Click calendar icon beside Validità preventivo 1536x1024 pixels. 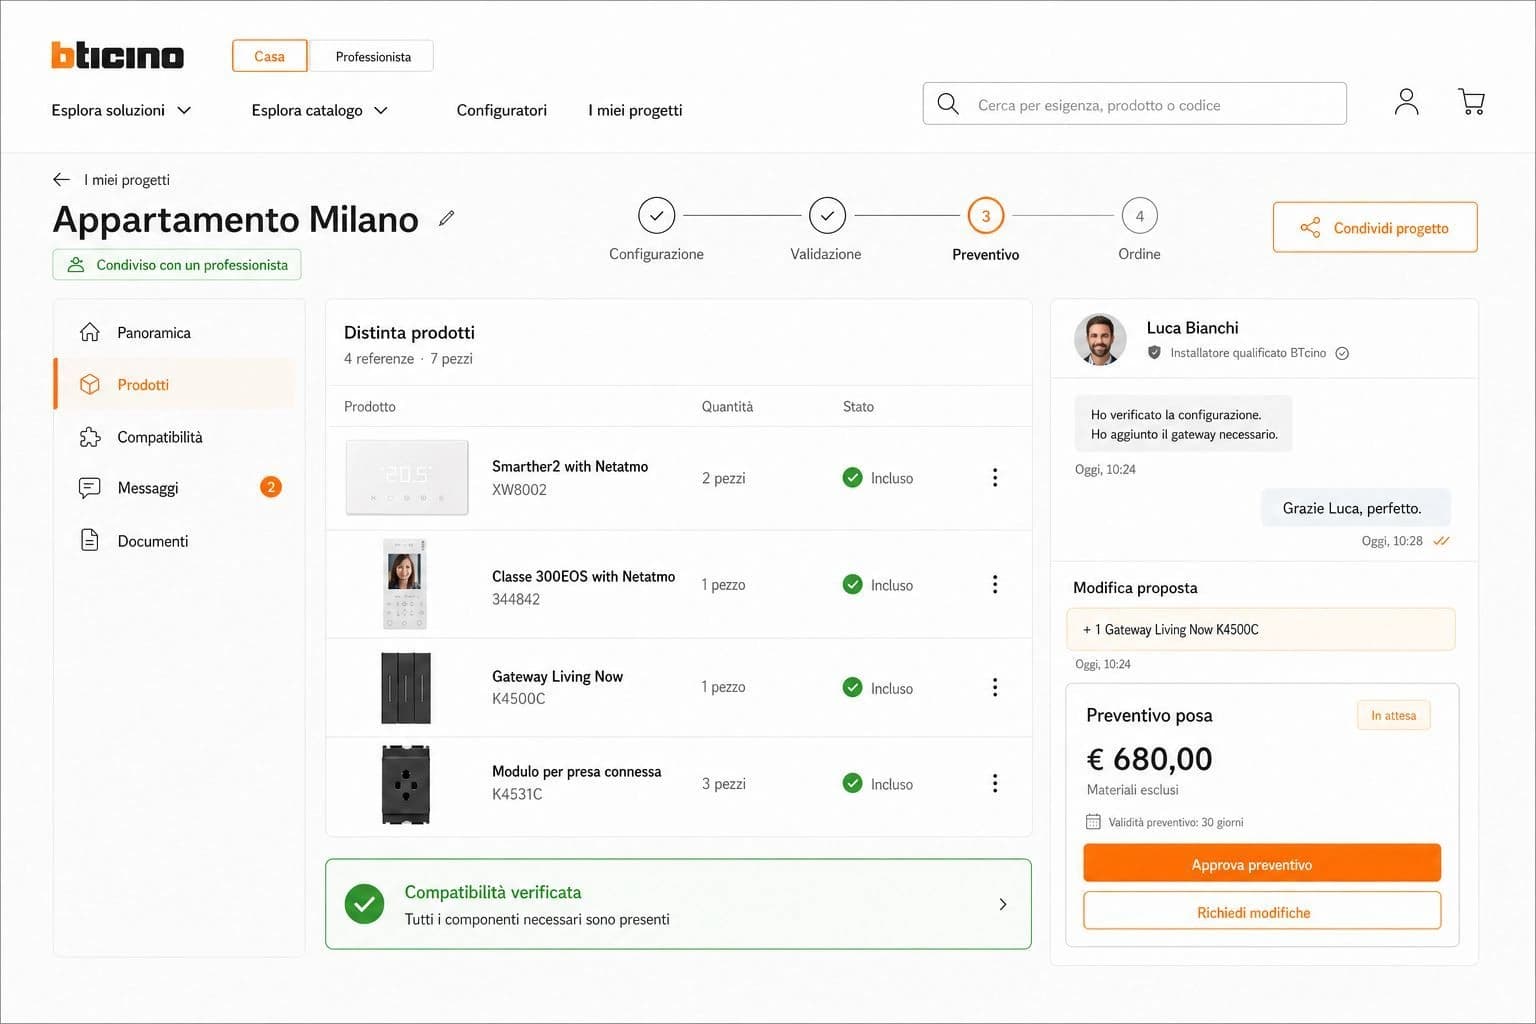click(x=1093, y=822)
